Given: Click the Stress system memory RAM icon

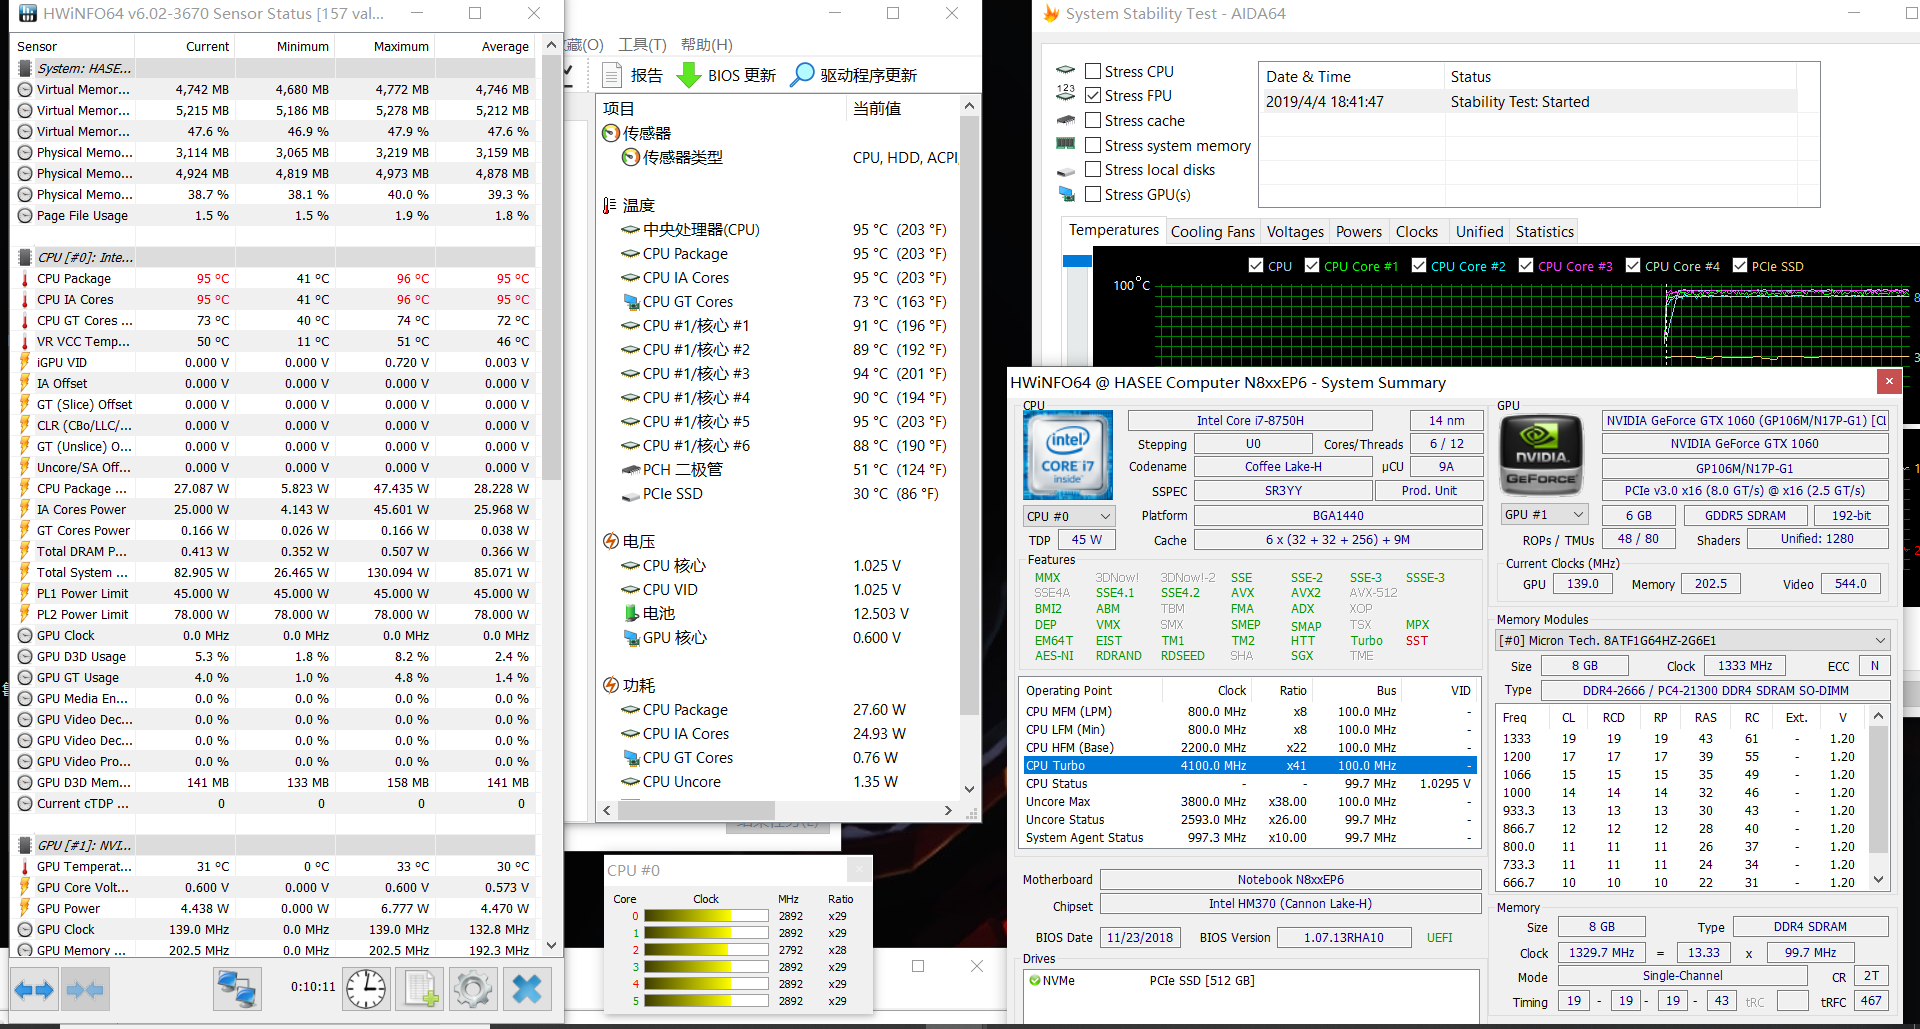Looking at the screenshot, I should (x=1066, y=145).
